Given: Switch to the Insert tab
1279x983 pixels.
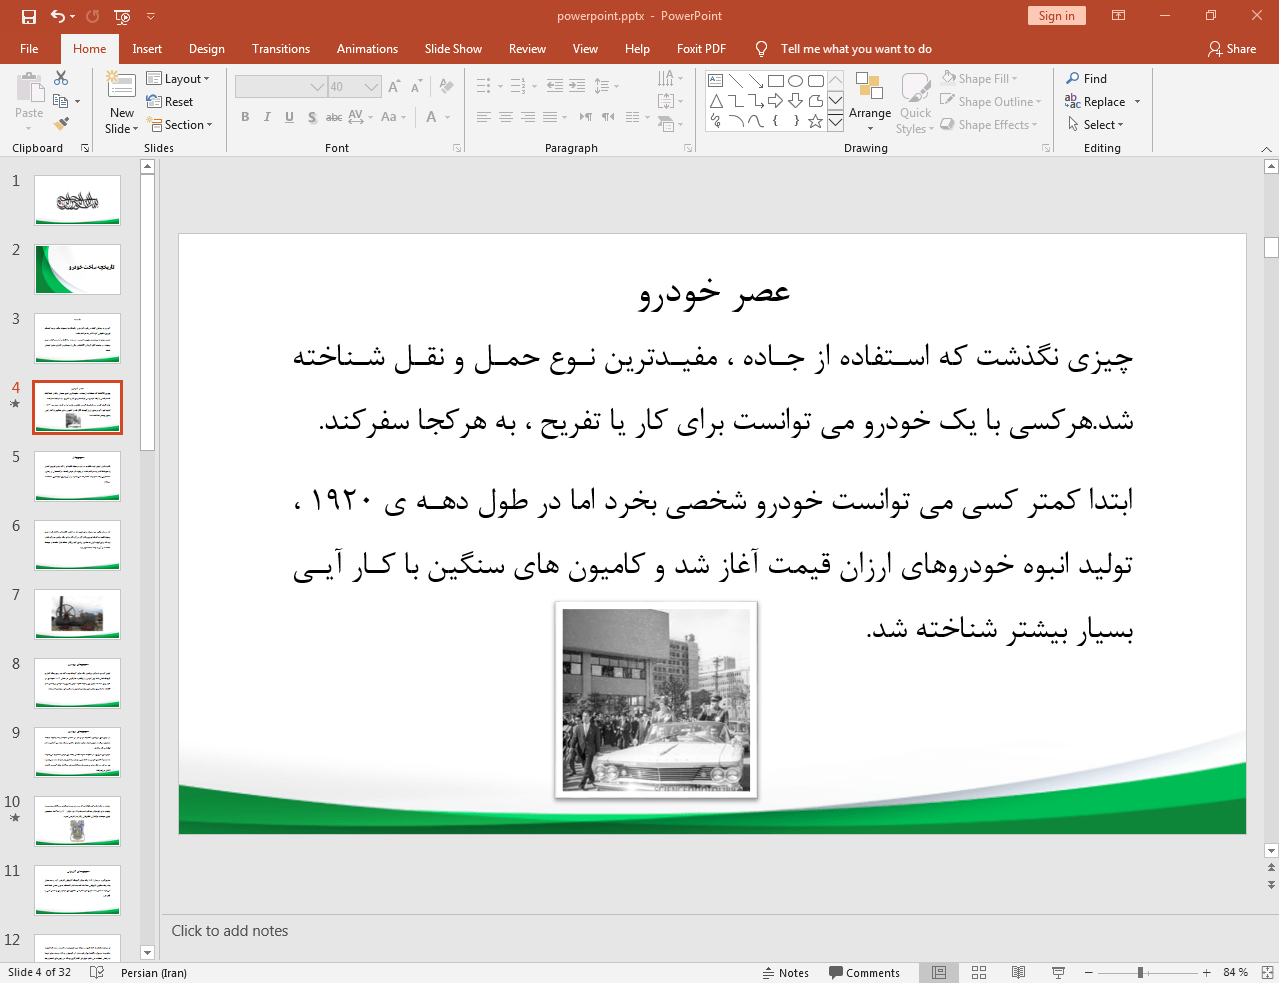Looking at the screenshot, I should click(x=147, y=48).
